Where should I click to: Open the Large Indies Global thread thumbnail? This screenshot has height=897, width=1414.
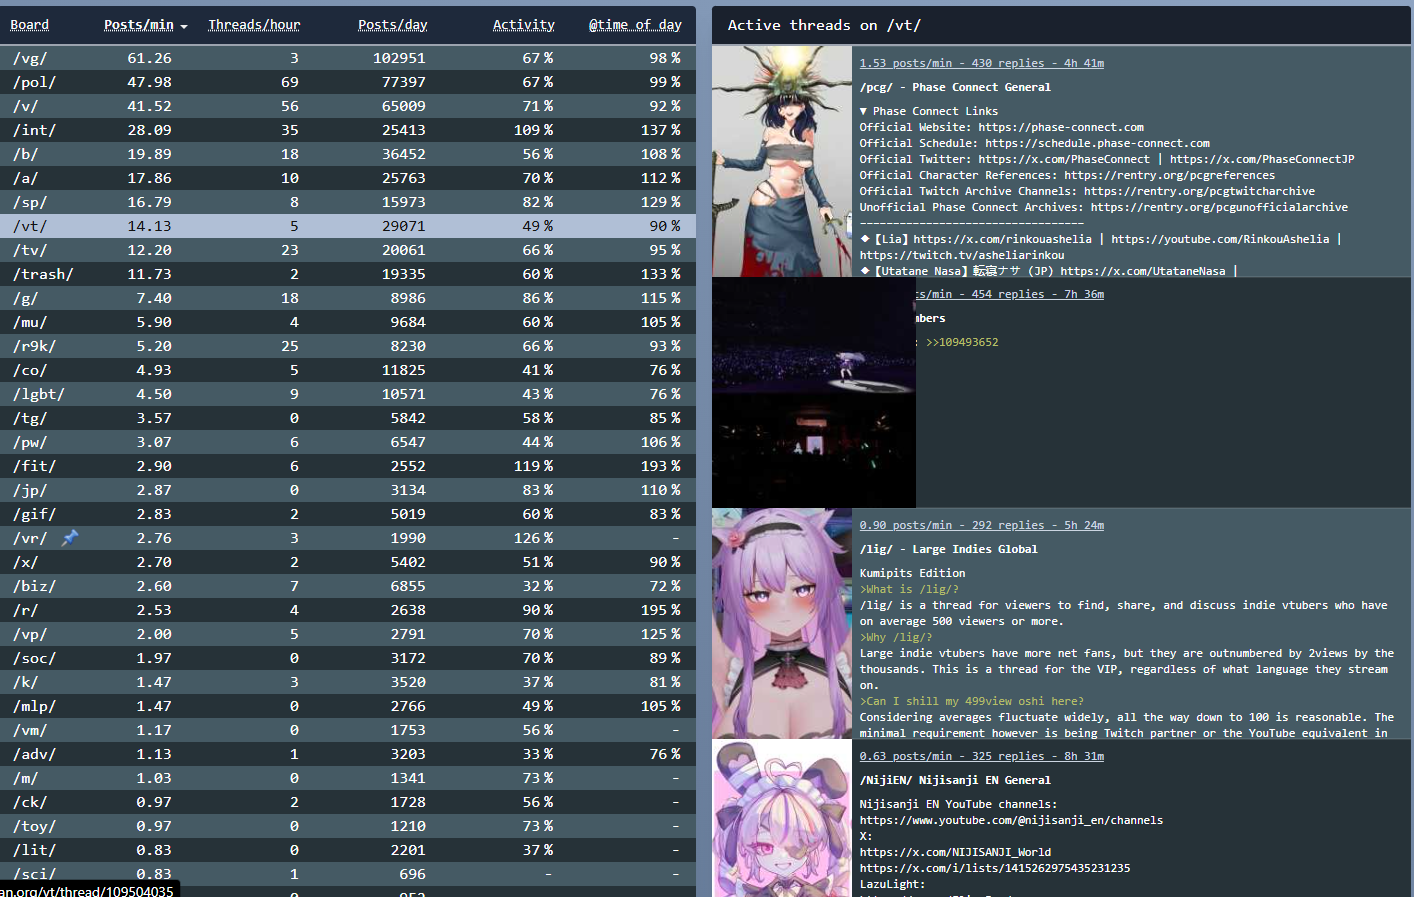click(x=782, y=623)
